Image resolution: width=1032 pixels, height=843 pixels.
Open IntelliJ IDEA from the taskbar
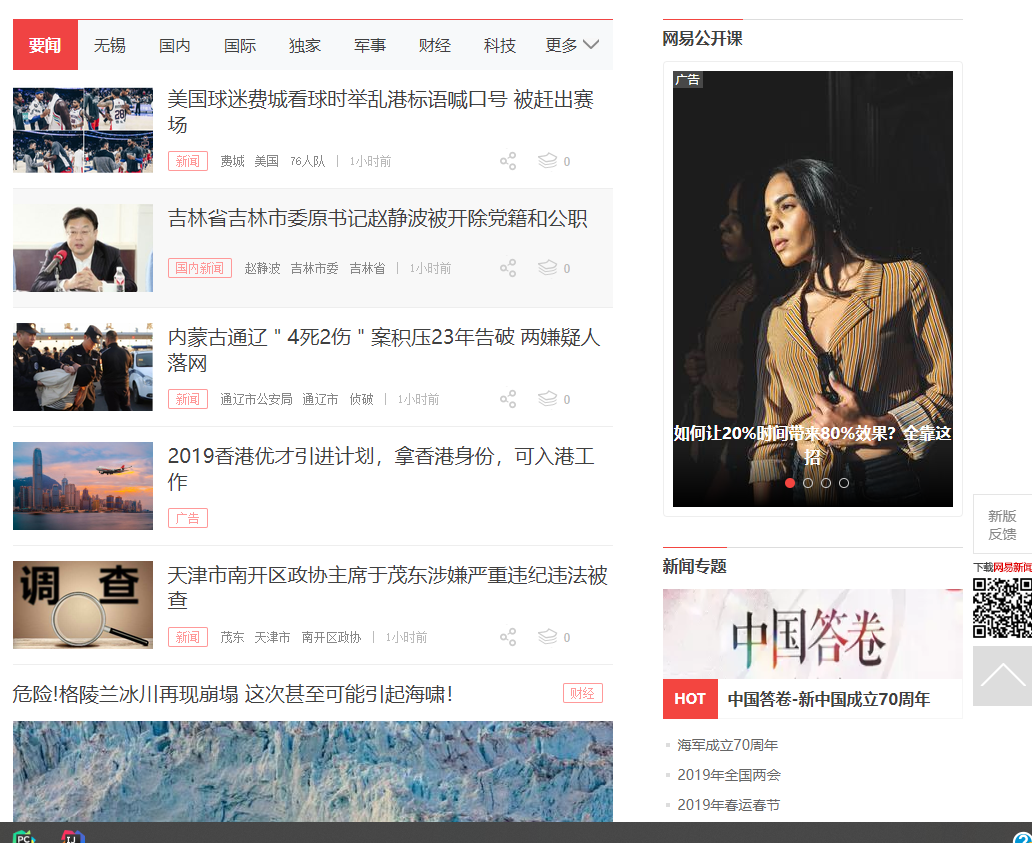73,836
